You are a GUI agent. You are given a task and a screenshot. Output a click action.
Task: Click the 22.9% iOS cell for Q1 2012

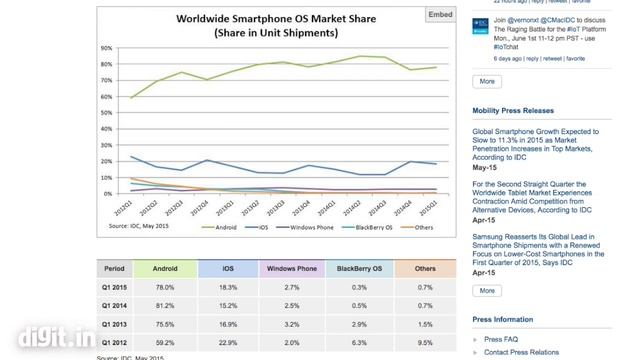click(228, 343)
